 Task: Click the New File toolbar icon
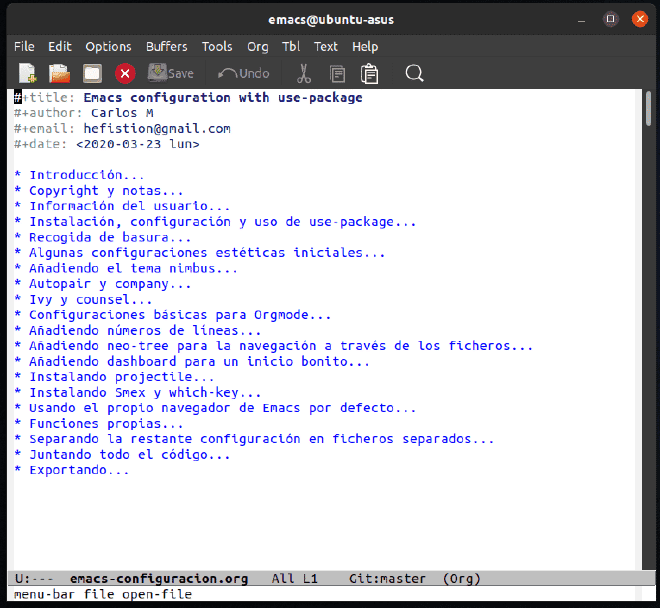28,74
